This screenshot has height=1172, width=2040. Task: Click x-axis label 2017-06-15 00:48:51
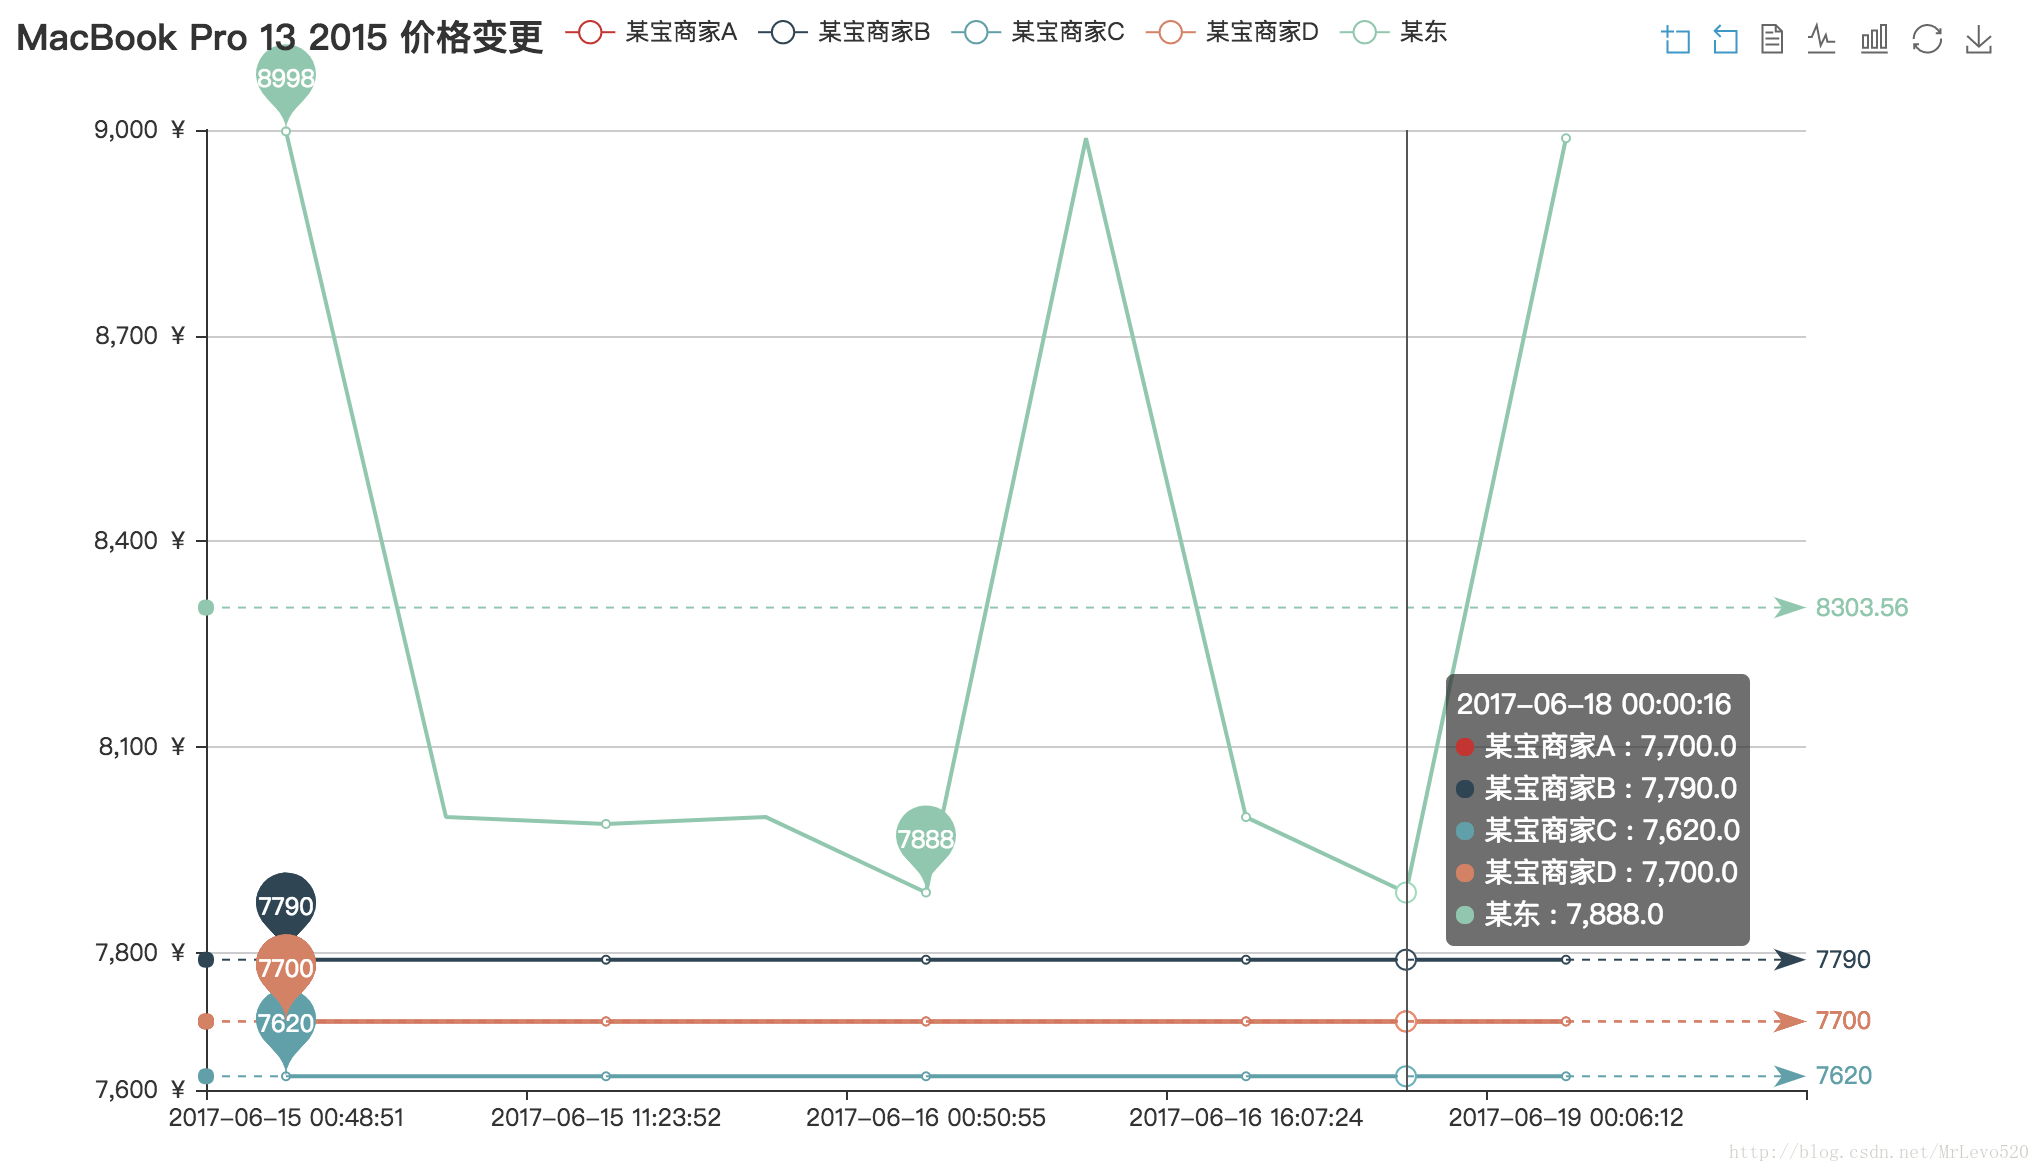click(x=286, y=1118)
